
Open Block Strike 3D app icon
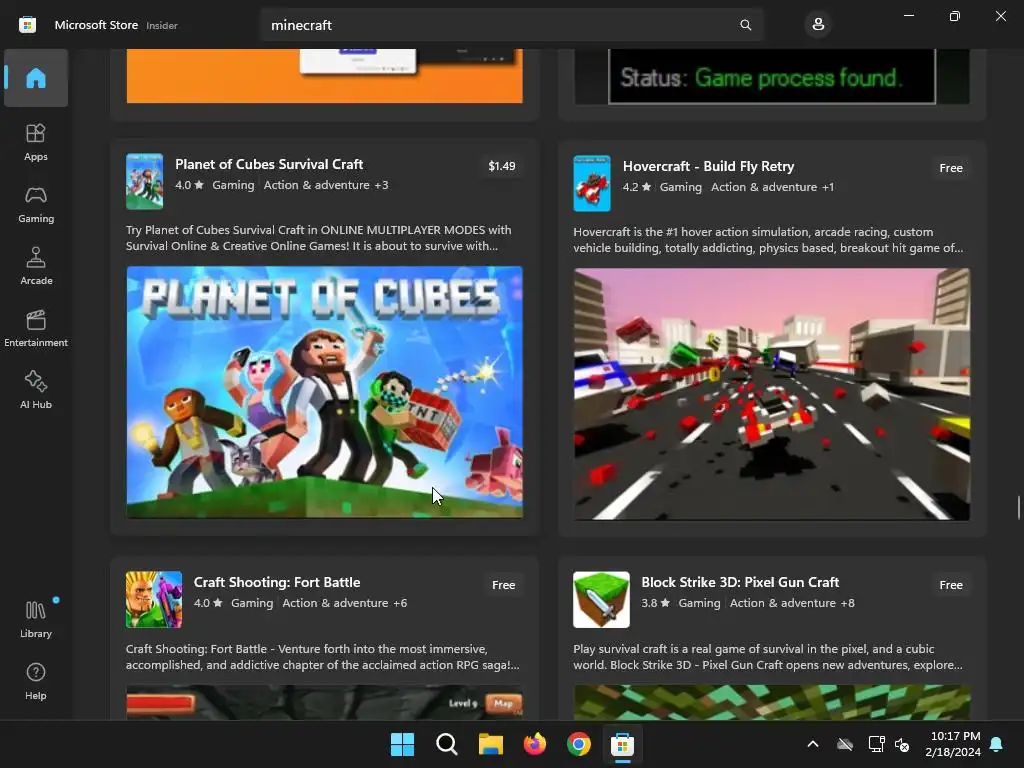pyautogui.click(x=601, y=600)
